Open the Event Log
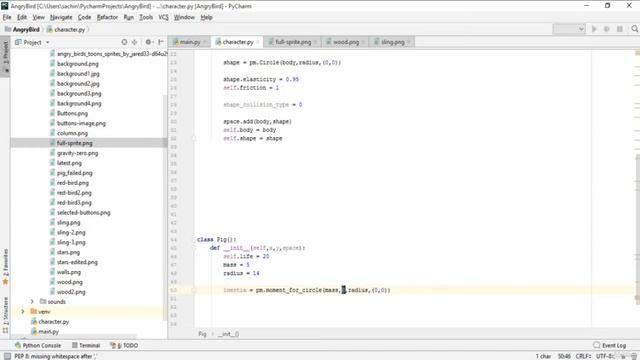Screen dimensions: 640x360 [610, 345]
